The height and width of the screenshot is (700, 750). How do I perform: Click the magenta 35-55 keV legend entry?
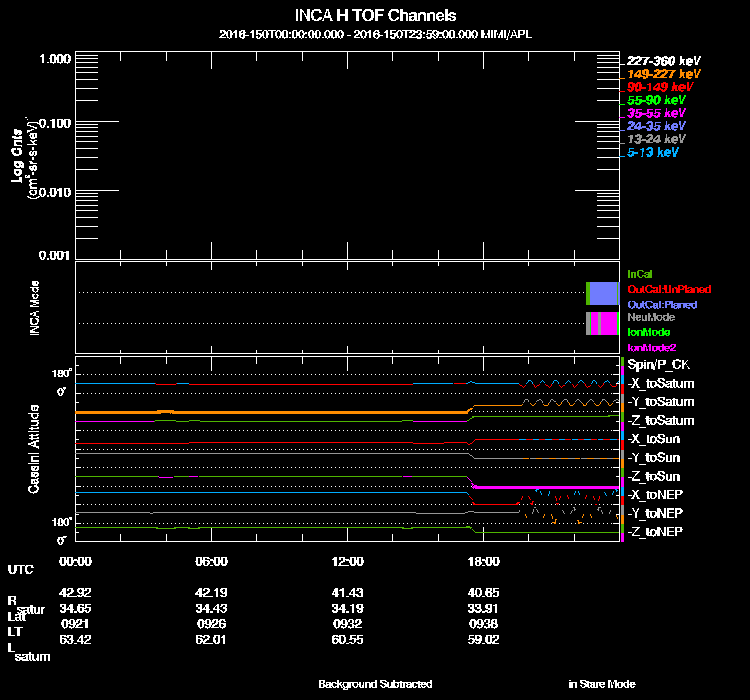pos(655,113)
